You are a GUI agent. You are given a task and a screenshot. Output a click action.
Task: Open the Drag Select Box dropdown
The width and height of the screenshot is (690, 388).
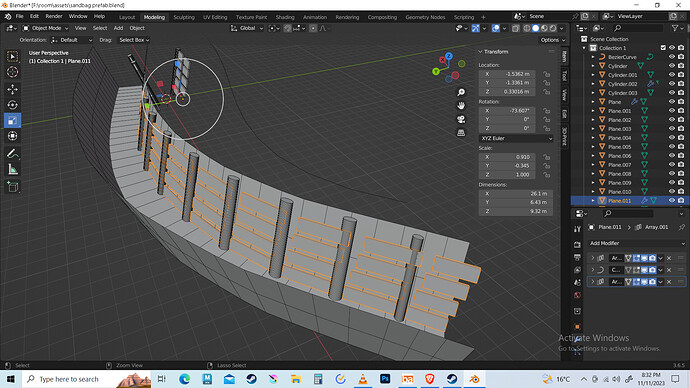[x=134, y=40]
